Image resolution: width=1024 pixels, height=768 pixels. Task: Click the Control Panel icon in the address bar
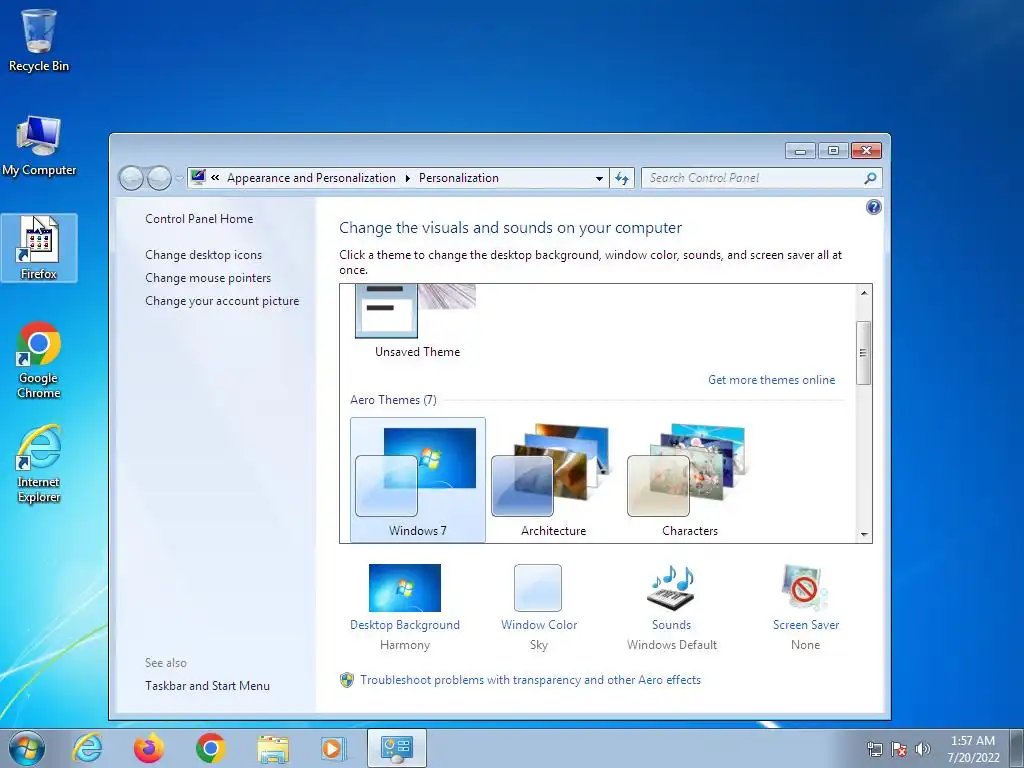(x=198, y=177)
